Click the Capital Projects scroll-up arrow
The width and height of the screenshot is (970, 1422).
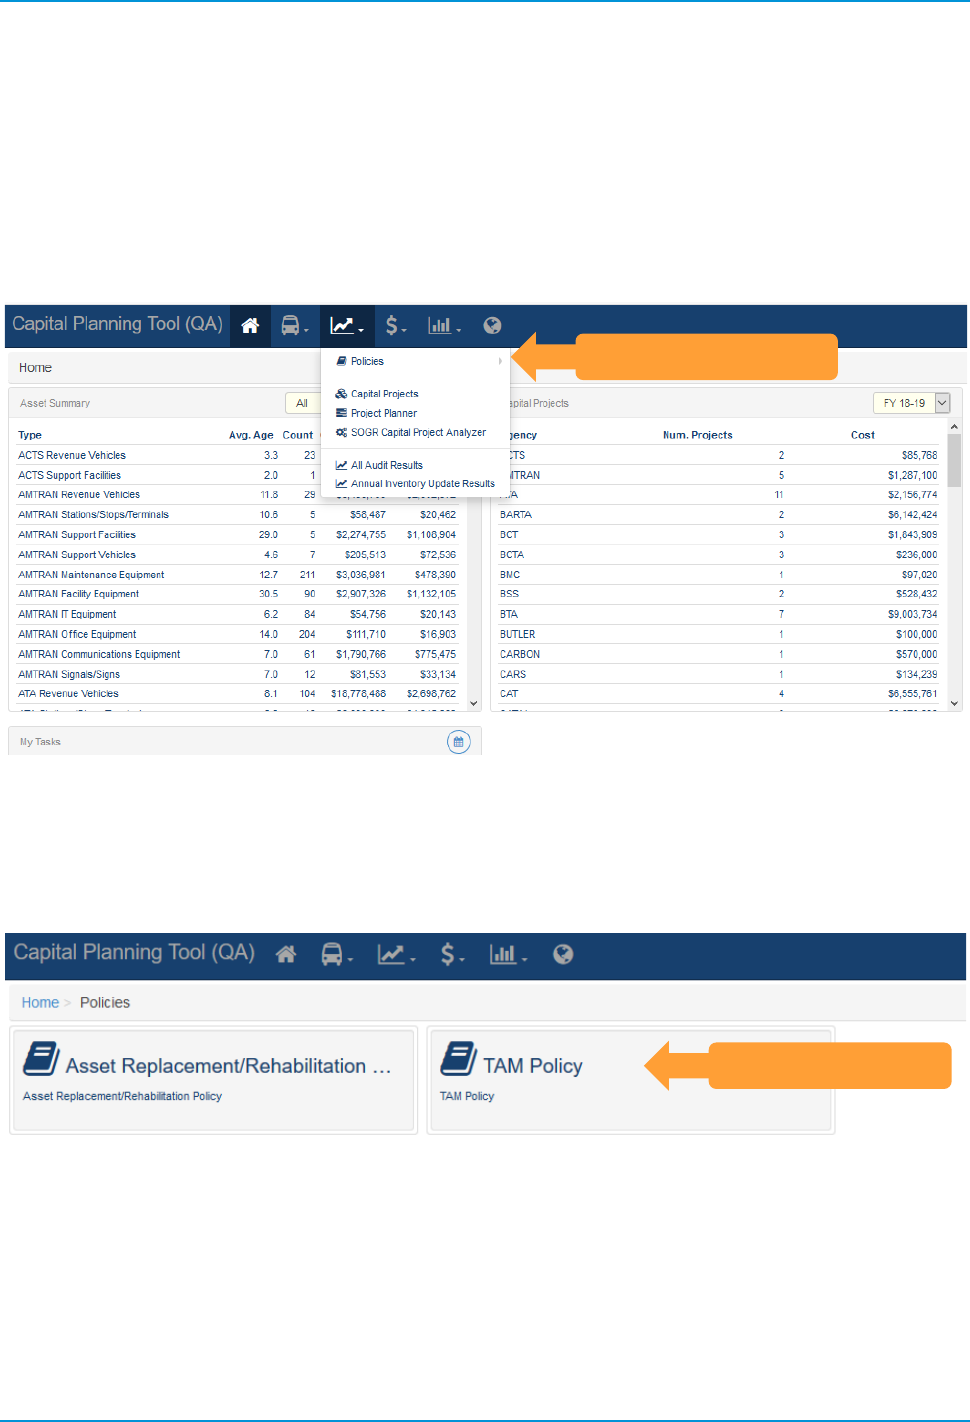click(x=954, y=427)
